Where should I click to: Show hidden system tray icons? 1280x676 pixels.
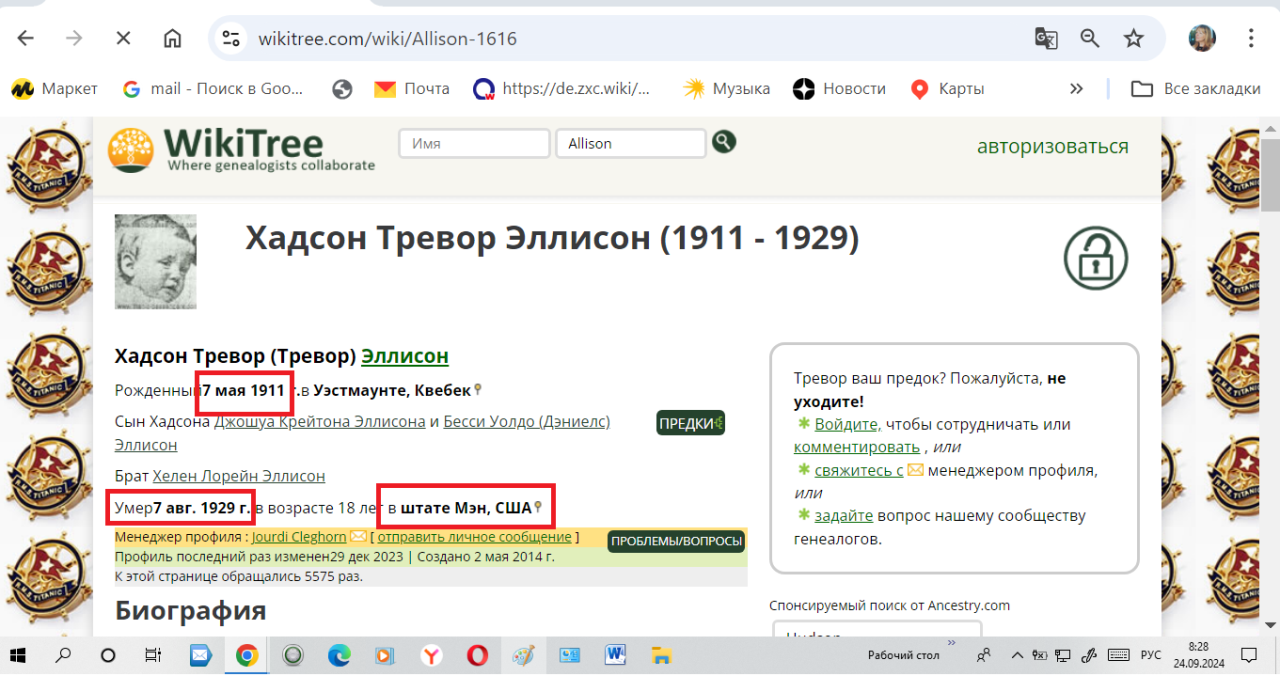pos(1017,656)
